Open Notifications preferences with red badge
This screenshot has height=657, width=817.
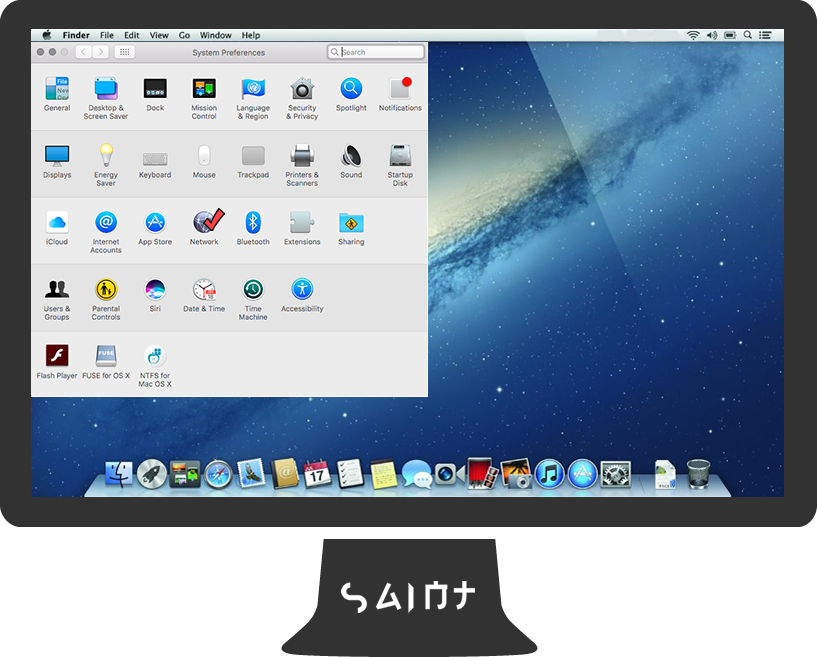tap(400, 90)
